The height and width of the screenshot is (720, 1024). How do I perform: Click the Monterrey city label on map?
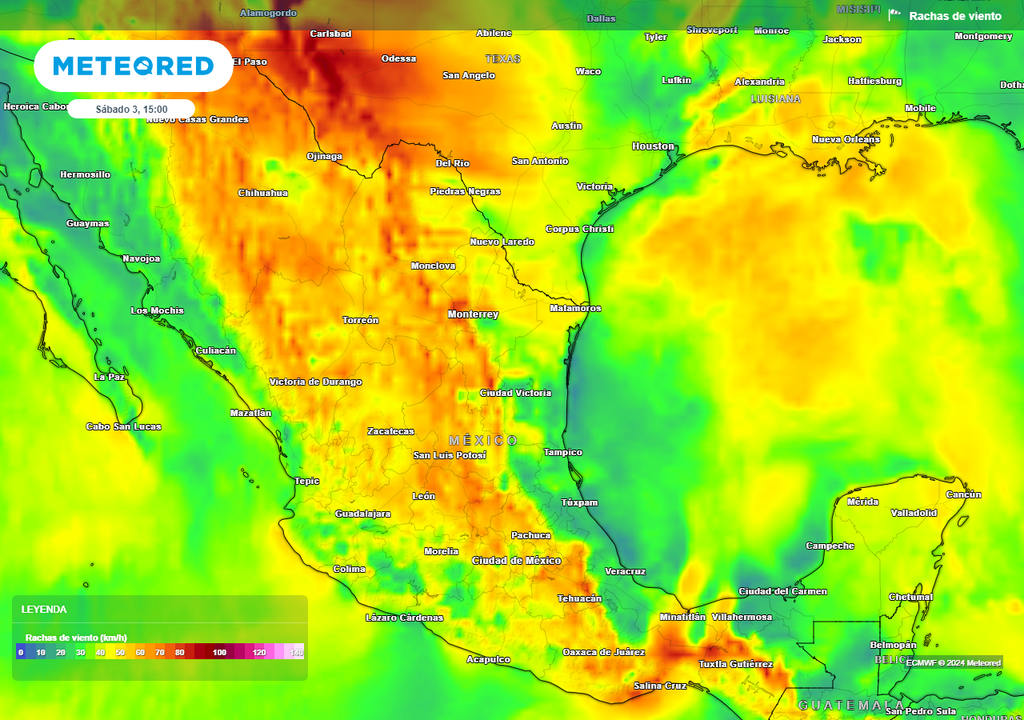pos(473,314)
